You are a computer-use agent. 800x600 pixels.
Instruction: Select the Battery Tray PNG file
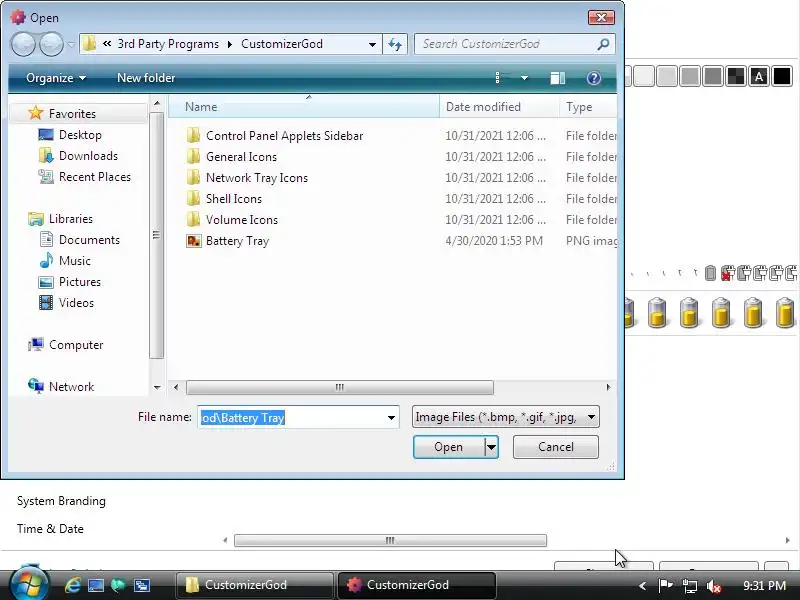click(237, 241)
